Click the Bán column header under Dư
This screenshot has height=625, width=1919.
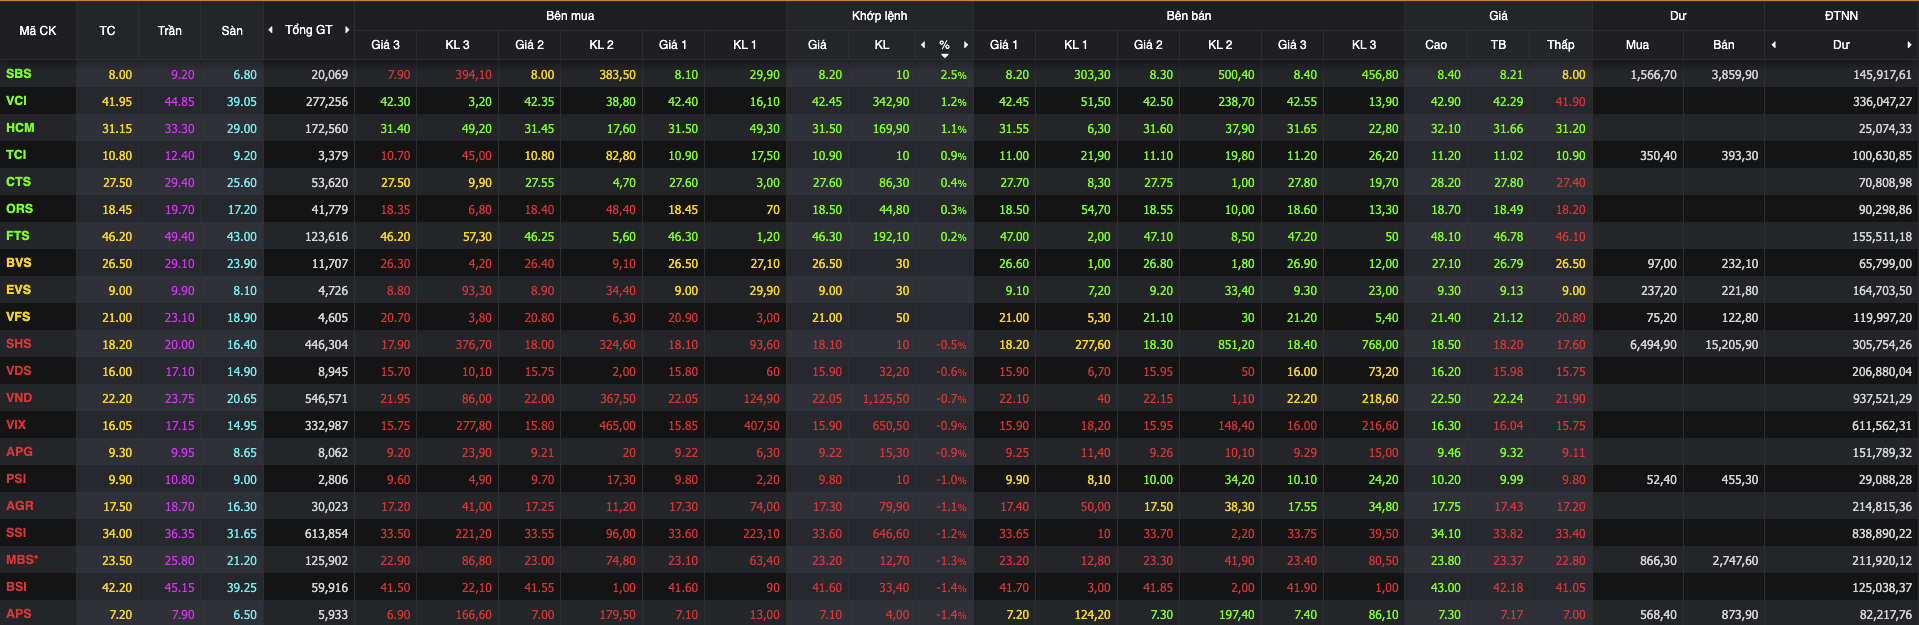[x=1724, y=45]
